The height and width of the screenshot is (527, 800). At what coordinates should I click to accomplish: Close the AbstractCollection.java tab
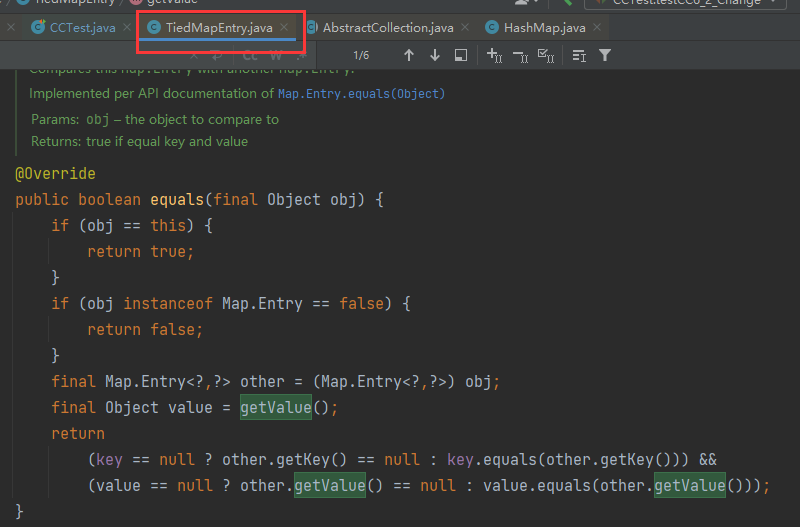click(x=465, y=28)
